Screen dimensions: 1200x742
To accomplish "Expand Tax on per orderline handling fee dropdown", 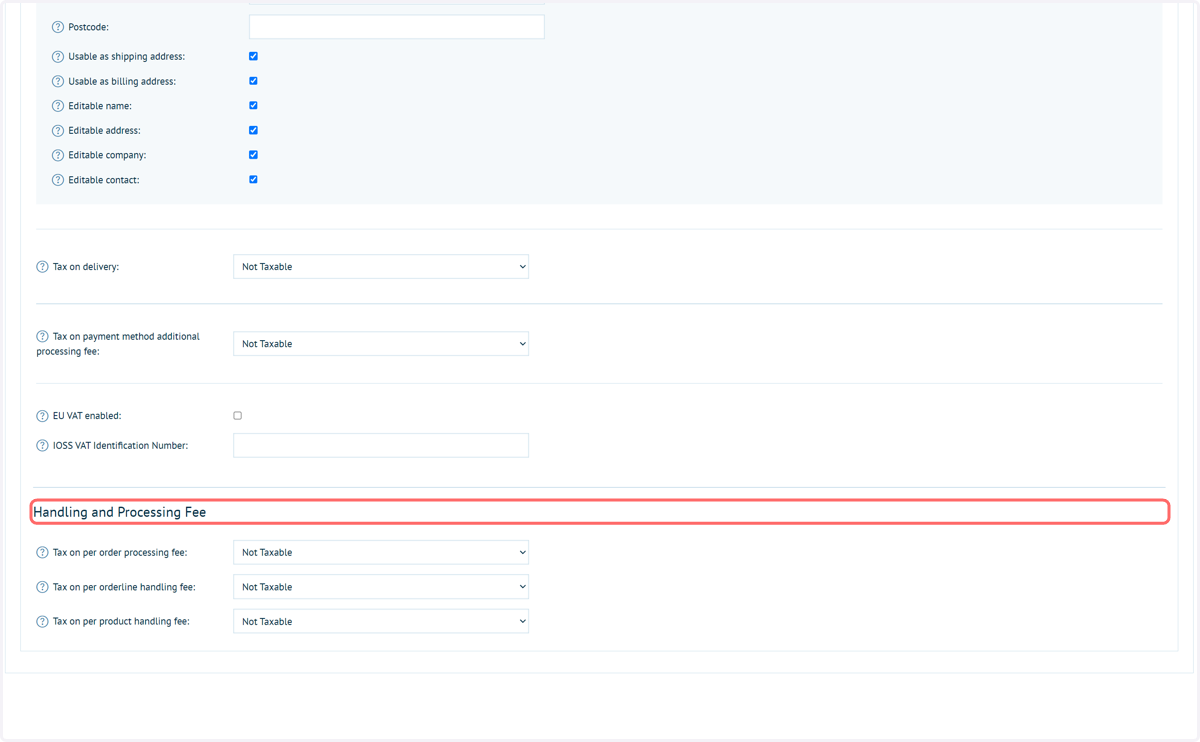I will click(381, 587).
